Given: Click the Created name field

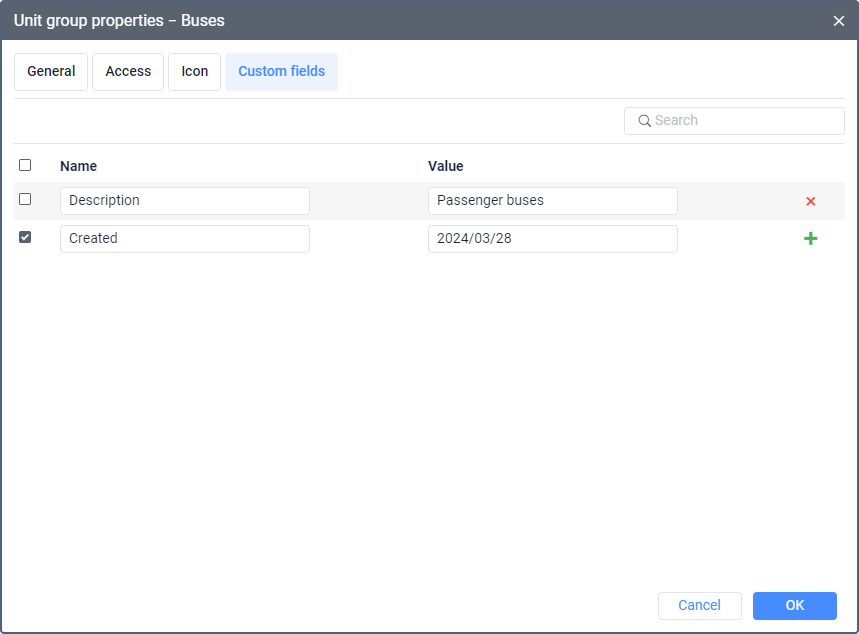Looking at the screenshot, I should click(185, 239).
